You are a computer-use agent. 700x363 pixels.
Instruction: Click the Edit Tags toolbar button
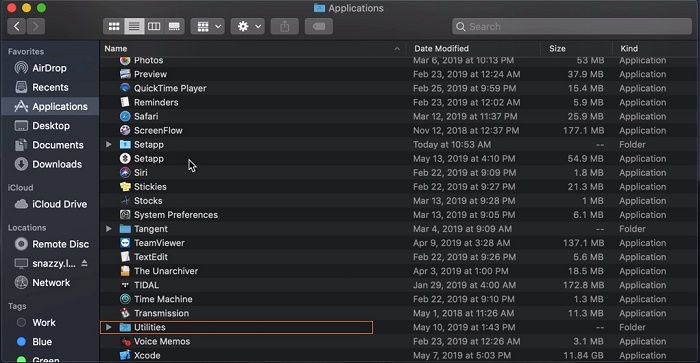point(319,26)
